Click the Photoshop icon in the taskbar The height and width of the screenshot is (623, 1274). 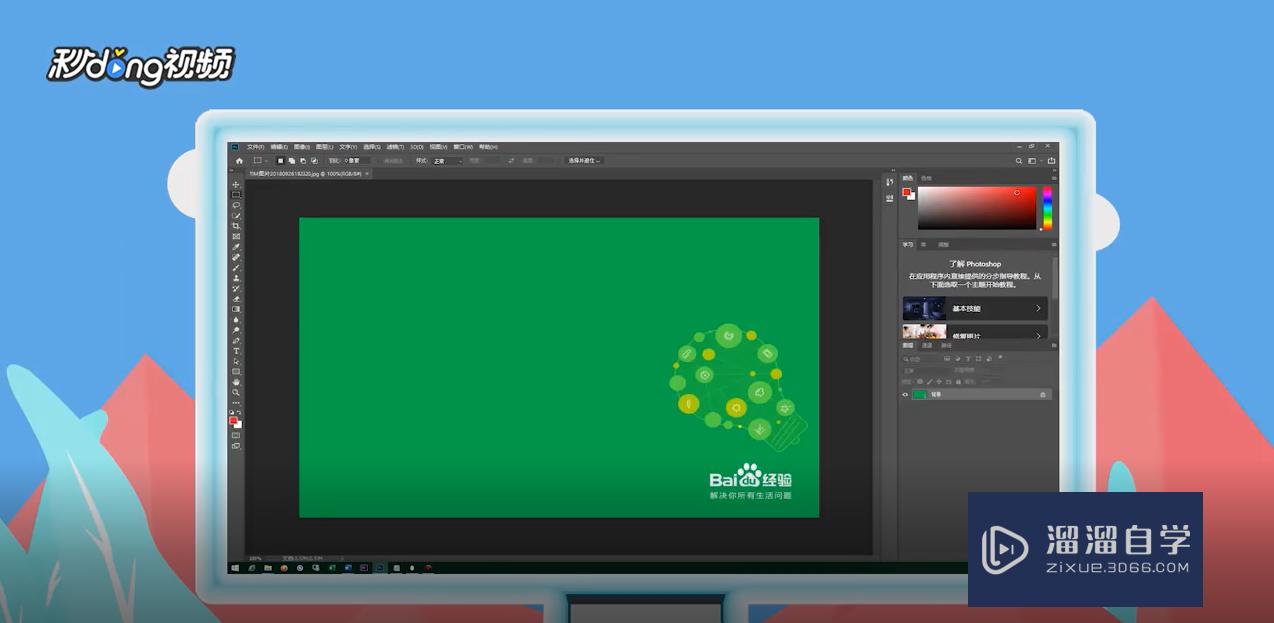click(380, 568)
